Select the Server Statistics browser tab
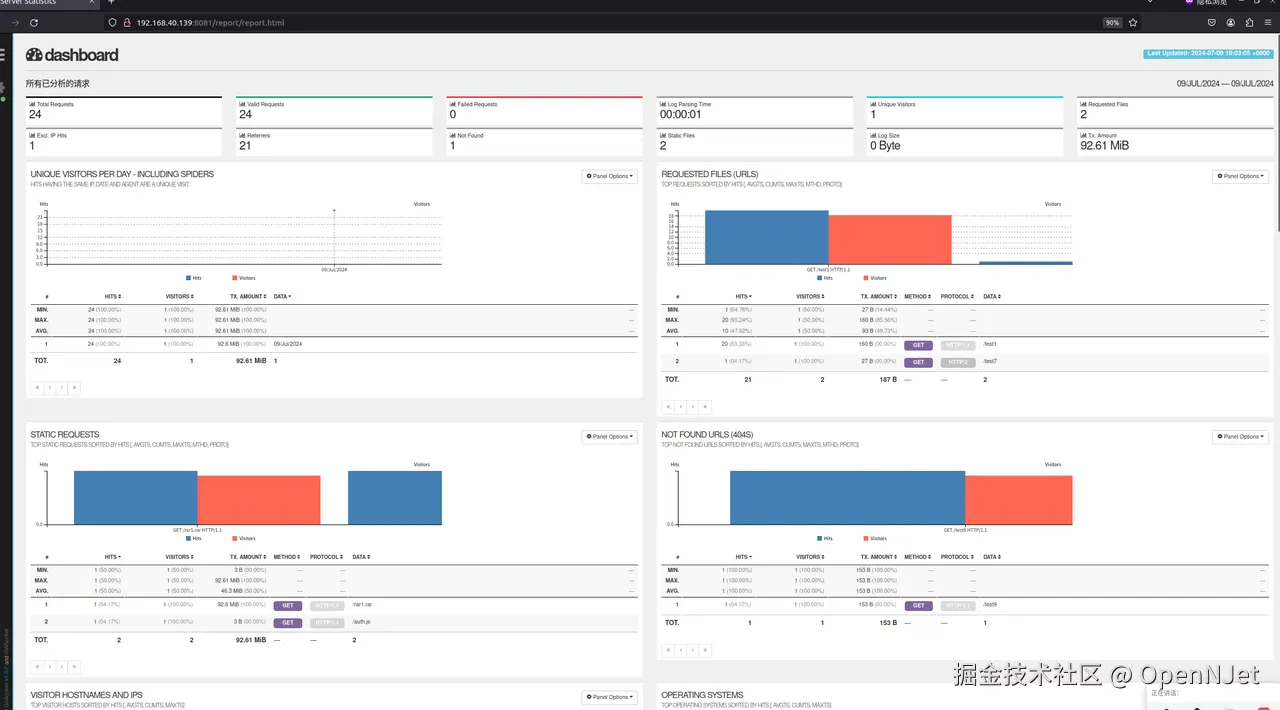The image size is (1280, 710). tap(30, 3)
